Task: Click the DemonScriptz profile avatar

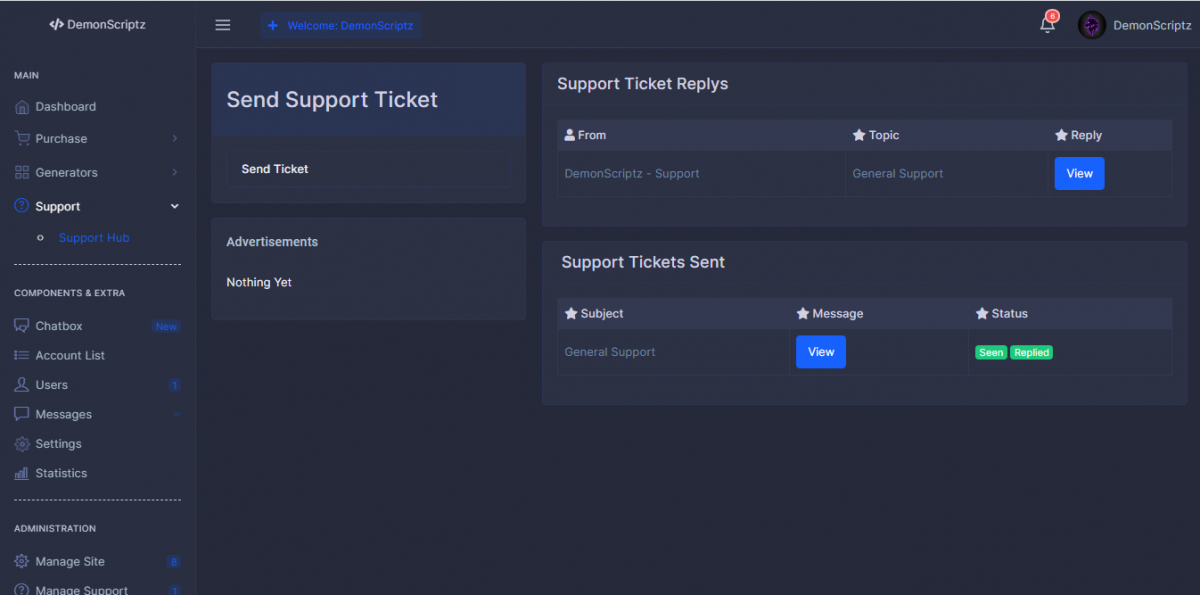Action: point(1091,25)
